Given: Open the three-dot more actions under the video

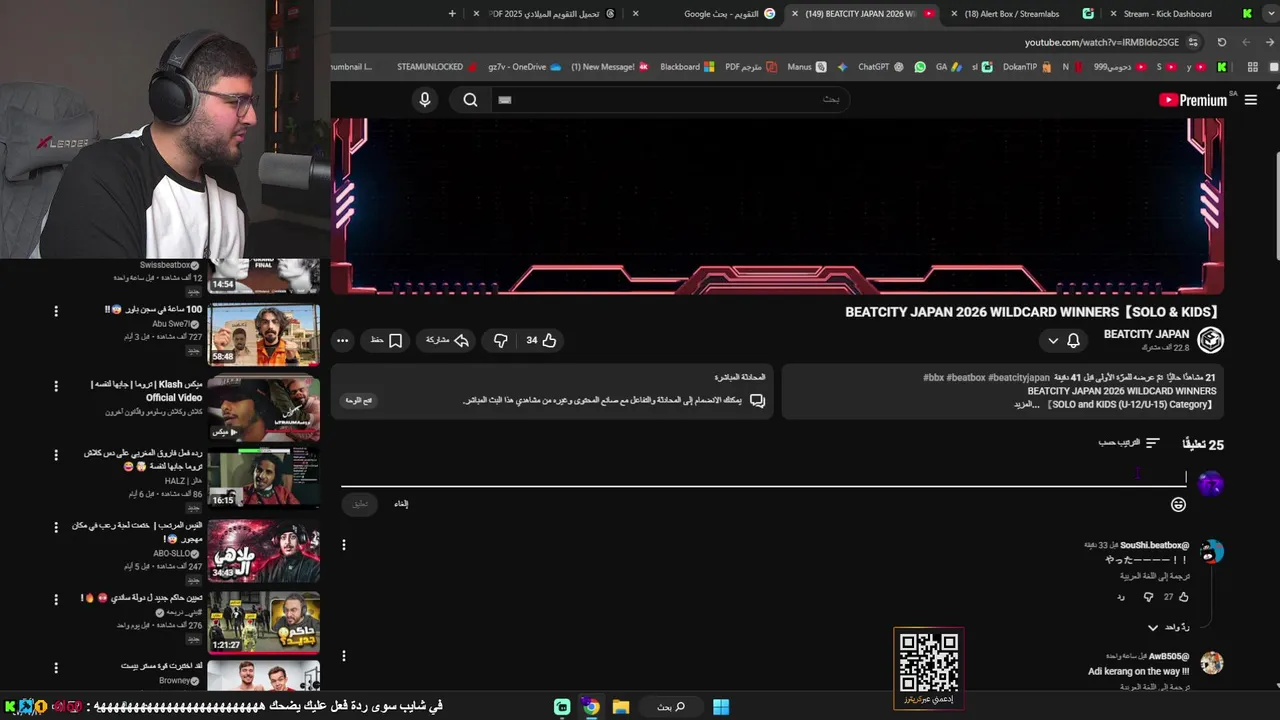Looking at the screenshot, I should tap(342, 340).
